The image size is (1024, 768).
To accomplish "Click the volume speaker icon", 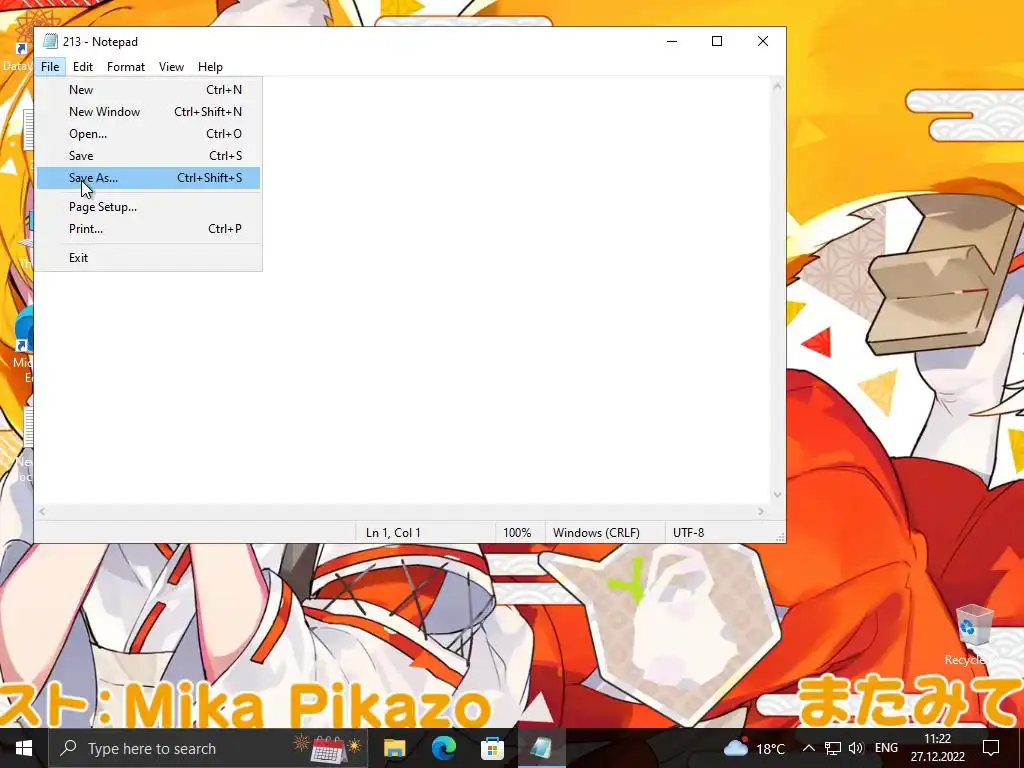I will 856,748.
